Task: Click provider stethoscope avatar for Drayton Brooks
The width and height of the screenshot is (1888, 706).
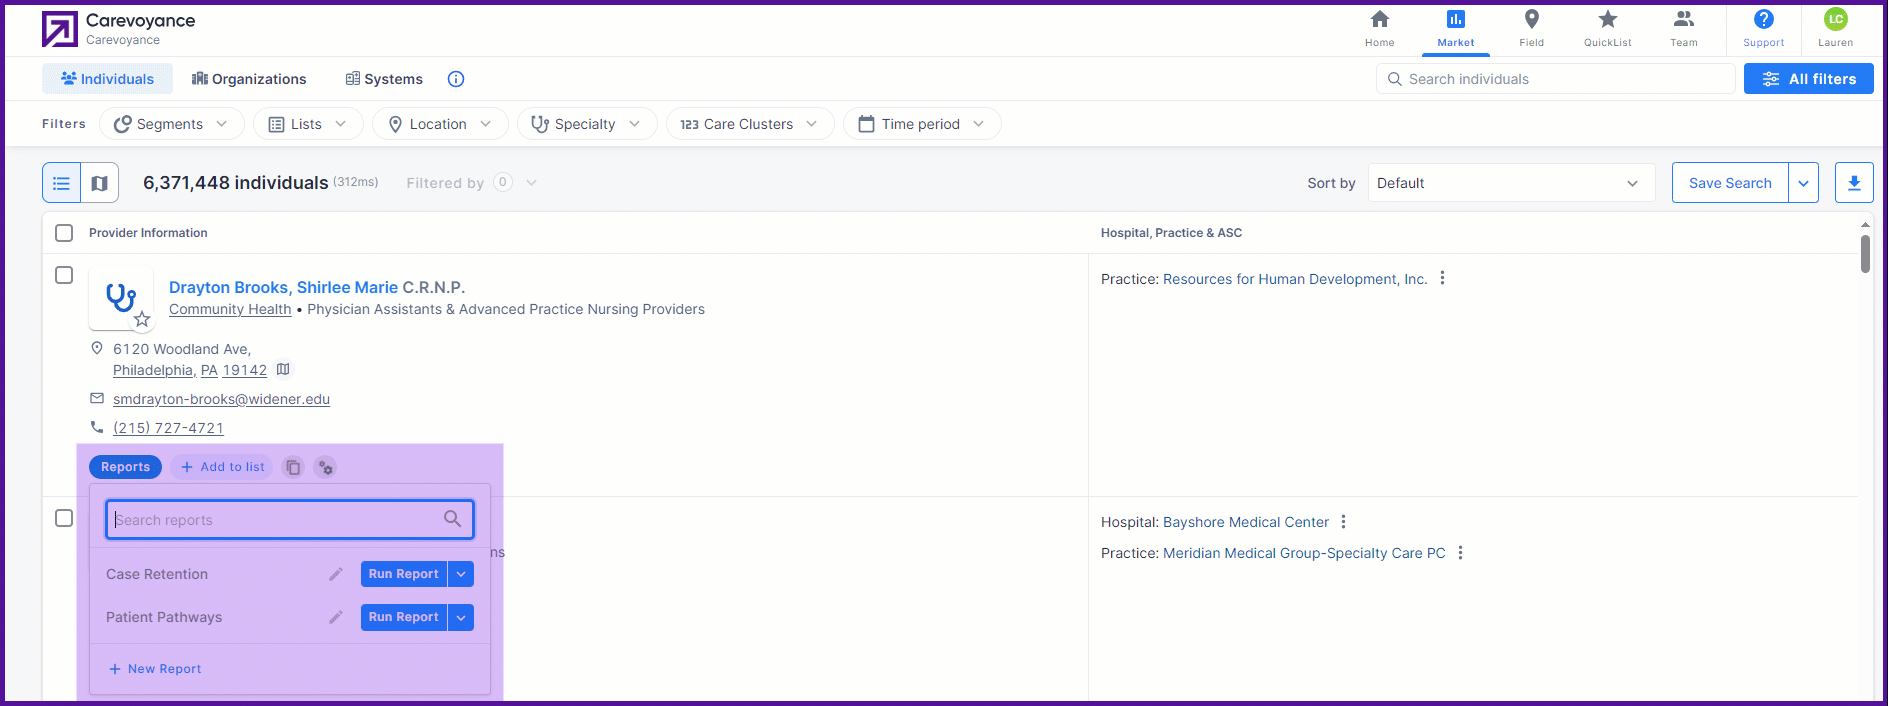Action: click(x=121, y=298)
